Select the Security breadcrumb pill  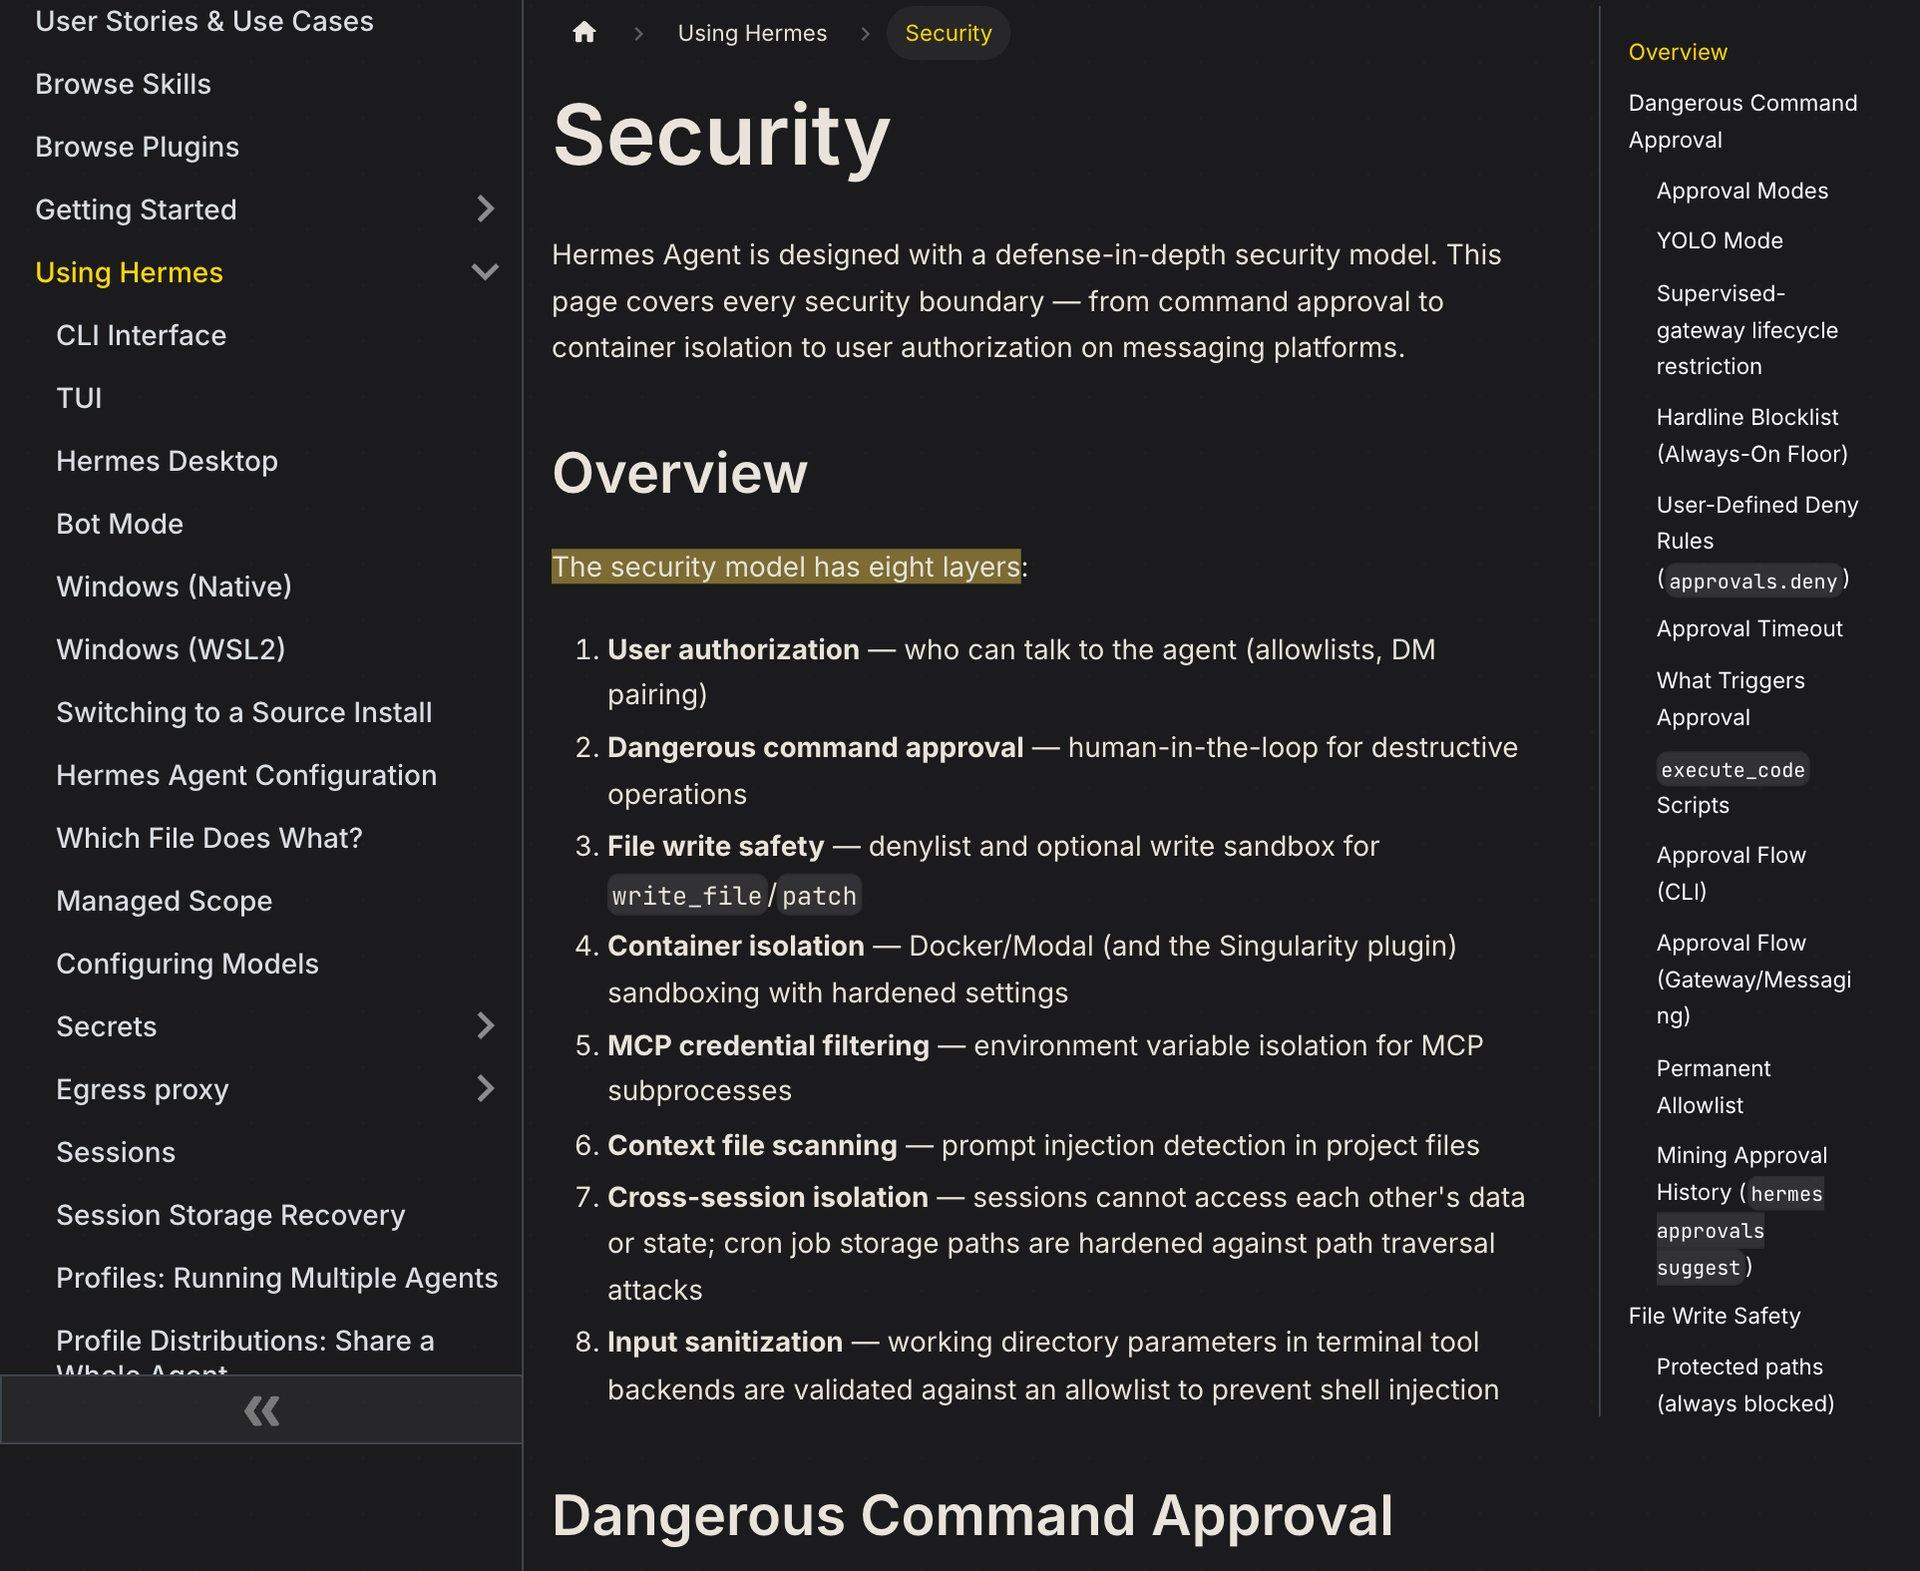click(948, 33)
